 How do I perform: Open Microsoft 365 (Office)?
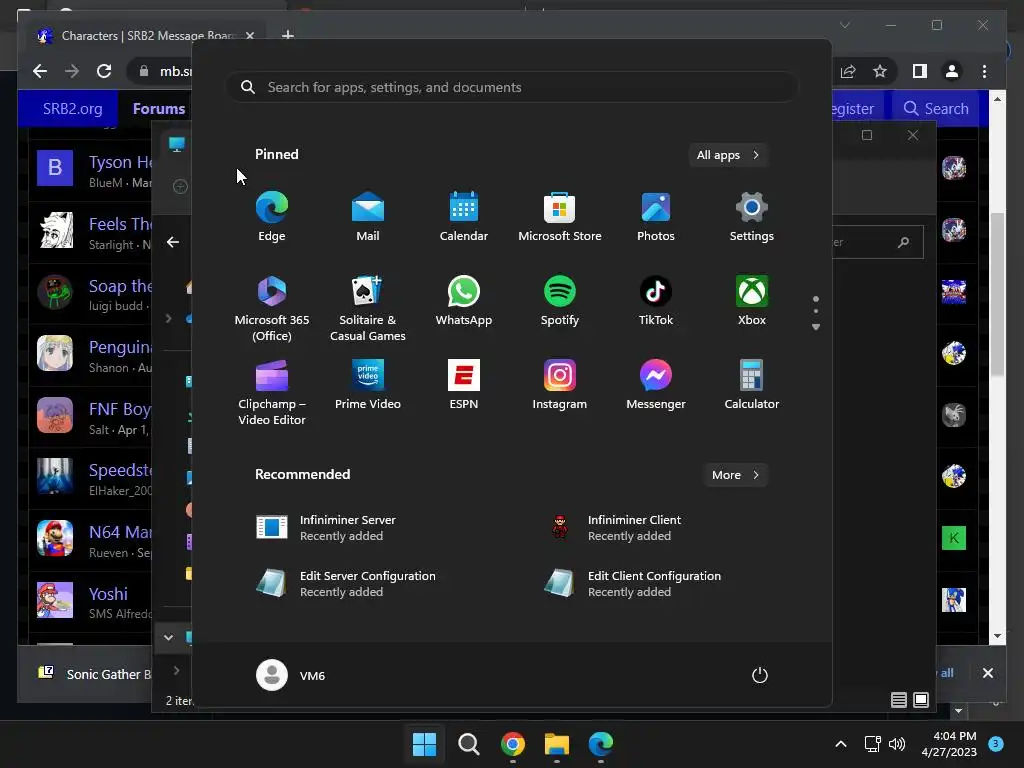[272, 308]
